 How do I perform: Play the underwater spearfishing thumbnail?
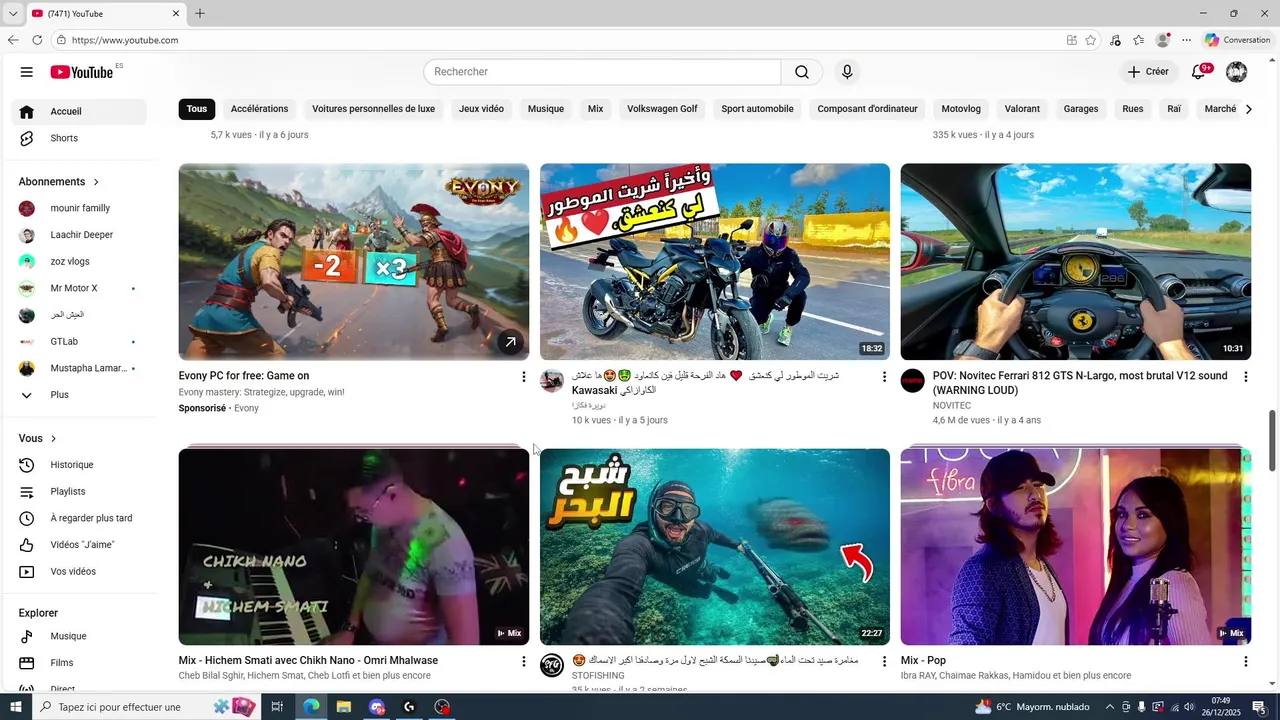click(715, 547)
